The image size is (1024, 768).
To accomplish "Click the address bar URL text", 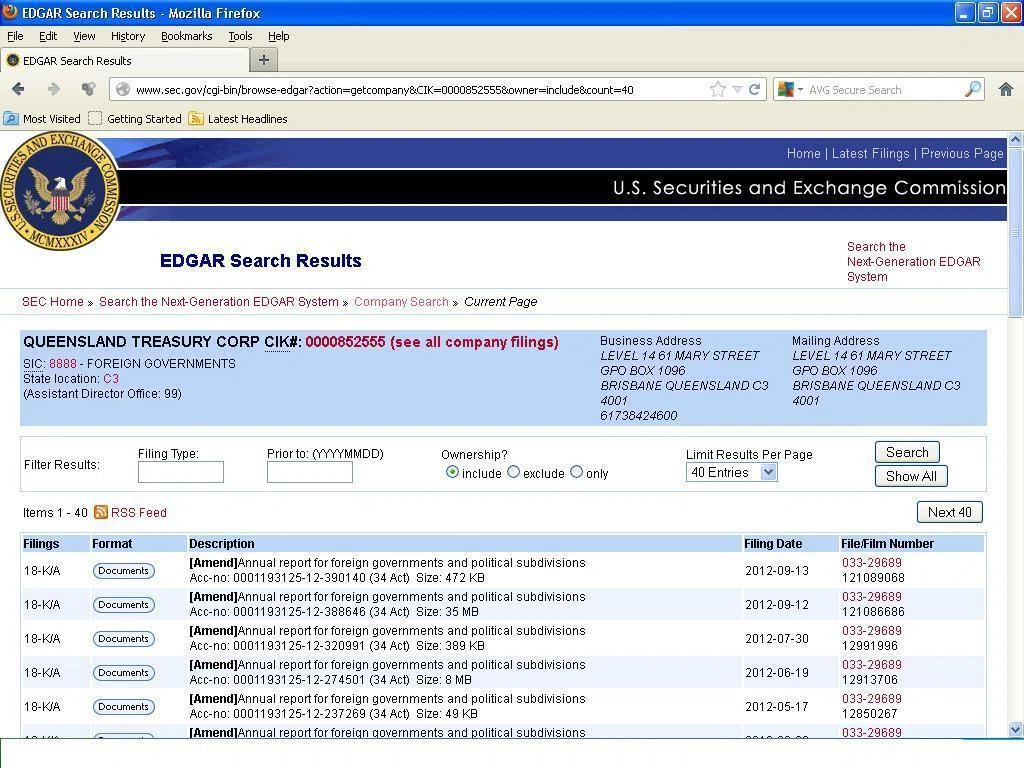I will click(385, 90).
